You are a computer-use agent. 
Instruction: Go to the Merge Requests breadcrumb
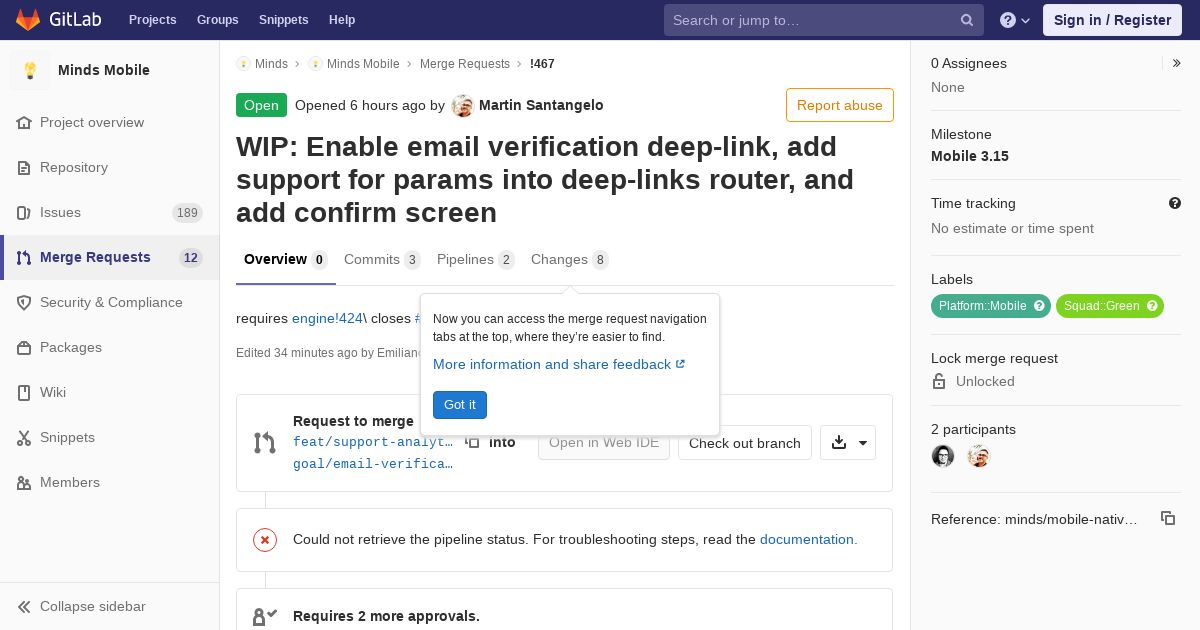[x=465, y=63]
